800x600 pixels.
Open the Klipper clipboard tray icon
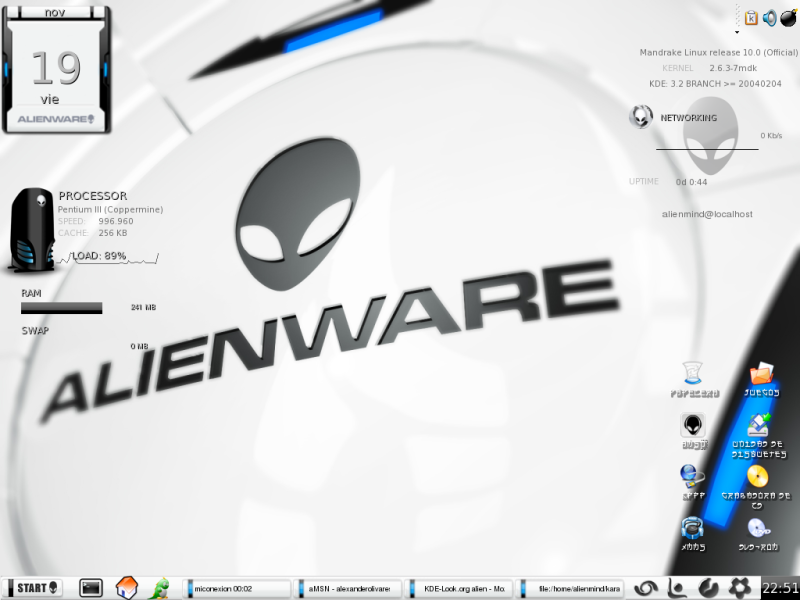[751, 18]
